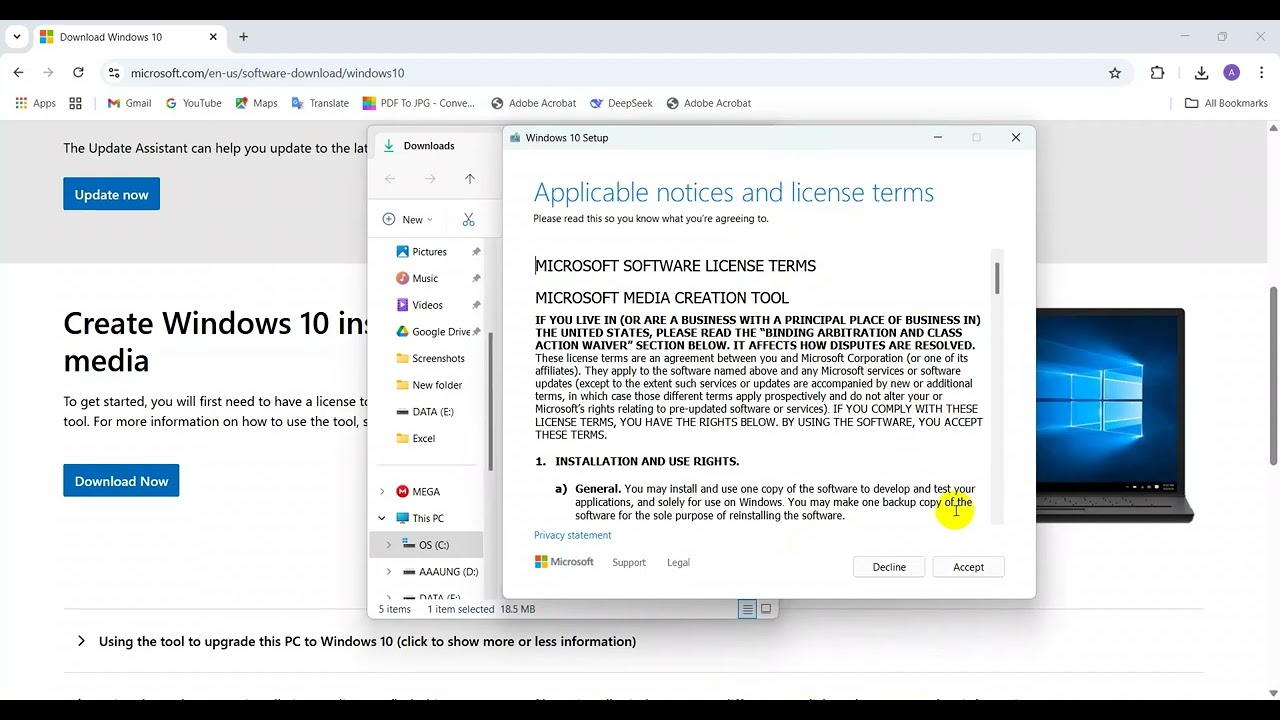Open the tab search dropdown in Chrome
This screenshot has height=720, width=1280.
17,37
